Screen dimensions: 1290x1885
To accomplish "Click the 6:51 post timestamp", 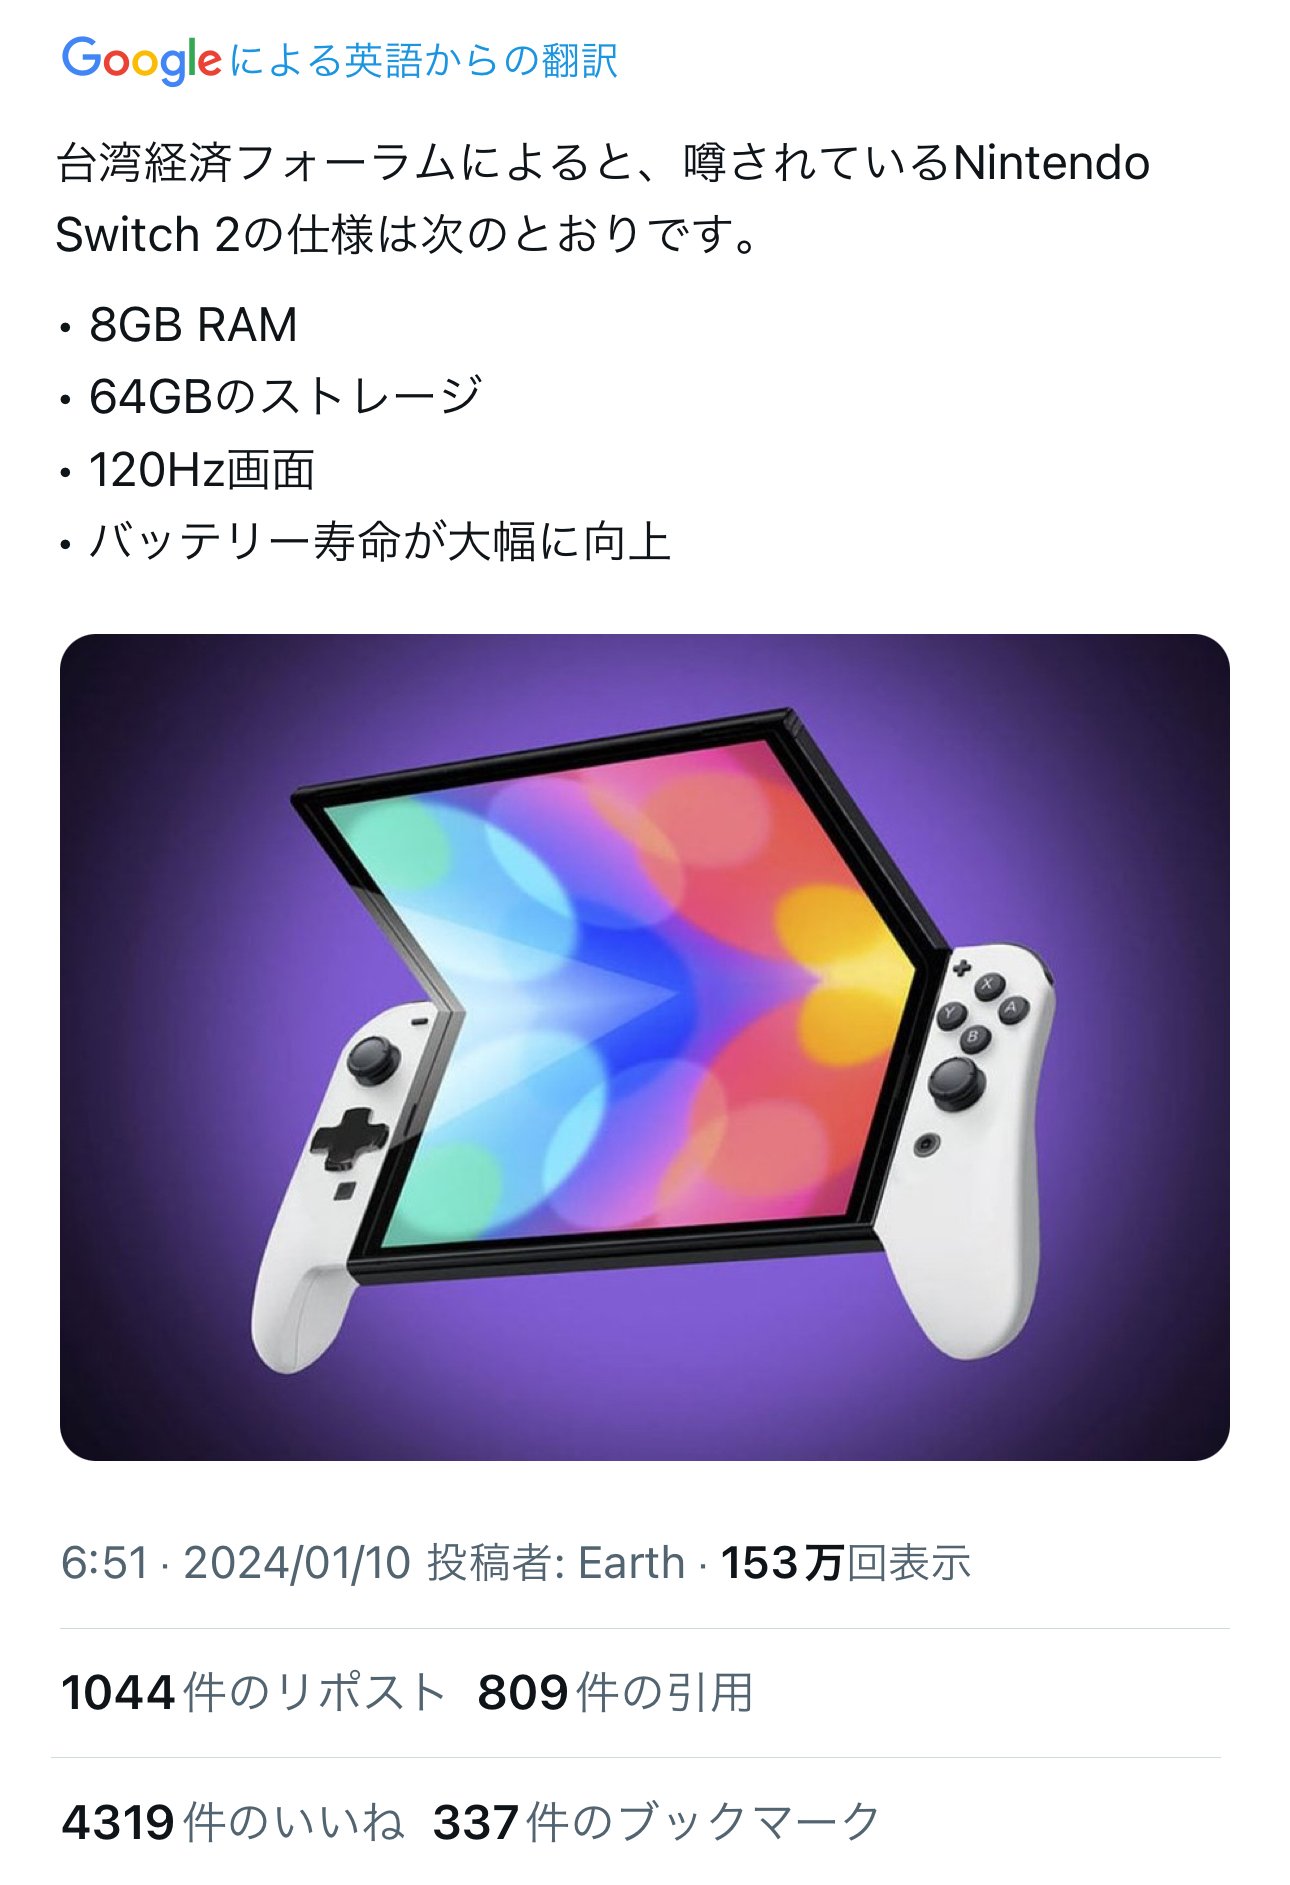I will [104, 1562].
